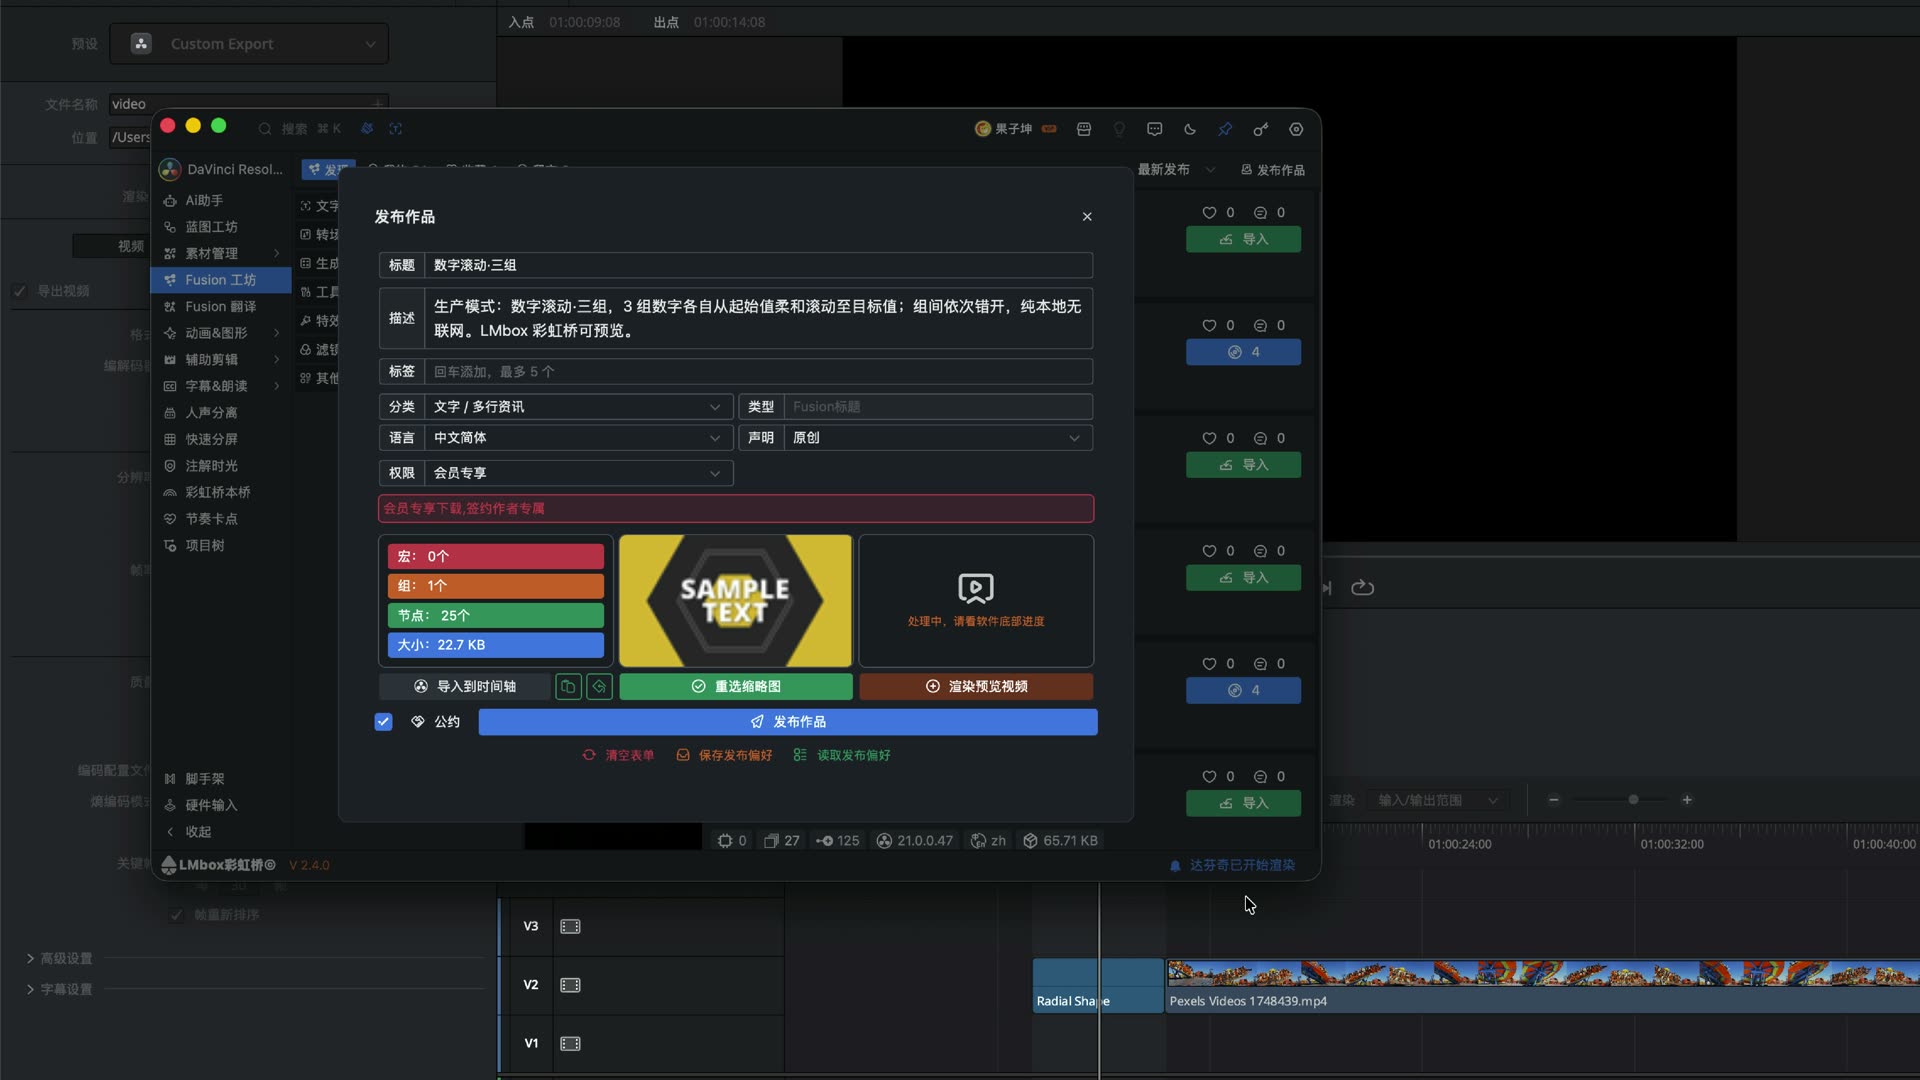Toggle the 导出视频 checkbox

(x=19, y=291)
